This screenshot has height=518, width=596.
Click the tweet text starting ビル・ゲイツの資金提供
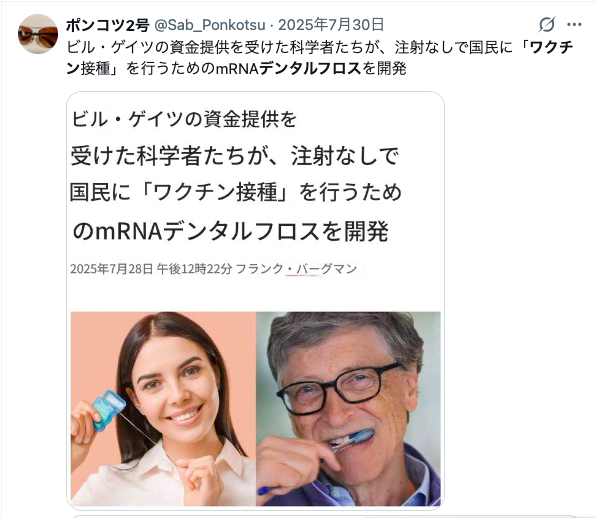click(320, 58)
